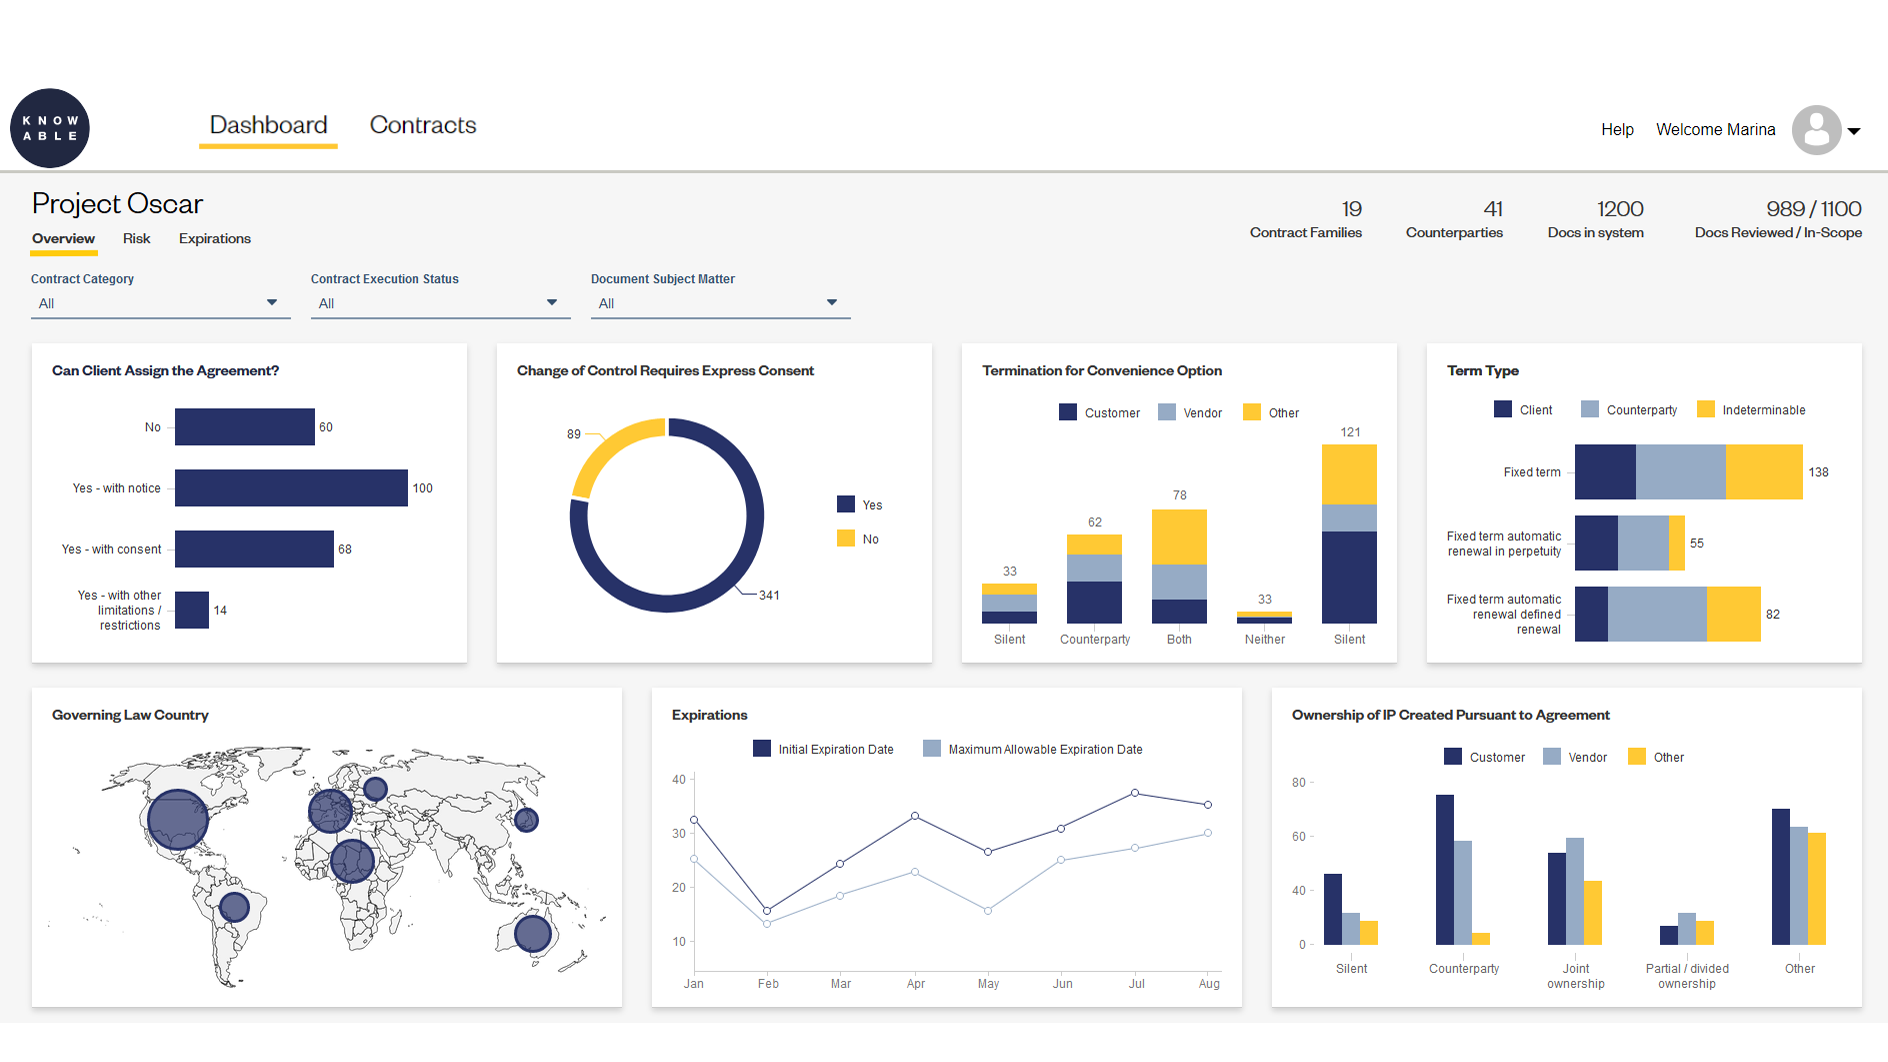The image size is (1888, 1062).
Task: Click the 19 Contract Families stat
Action: [x=1306, y=220]
